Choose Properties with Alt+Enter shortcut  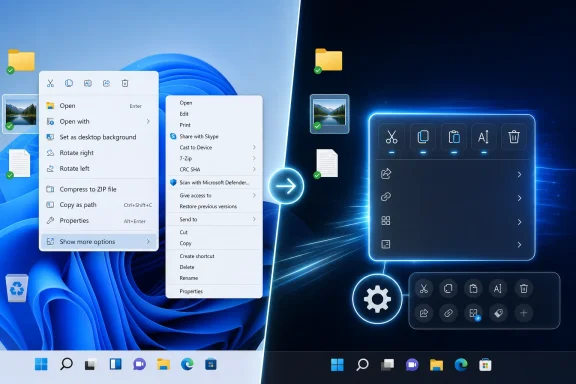click(99, 221)
